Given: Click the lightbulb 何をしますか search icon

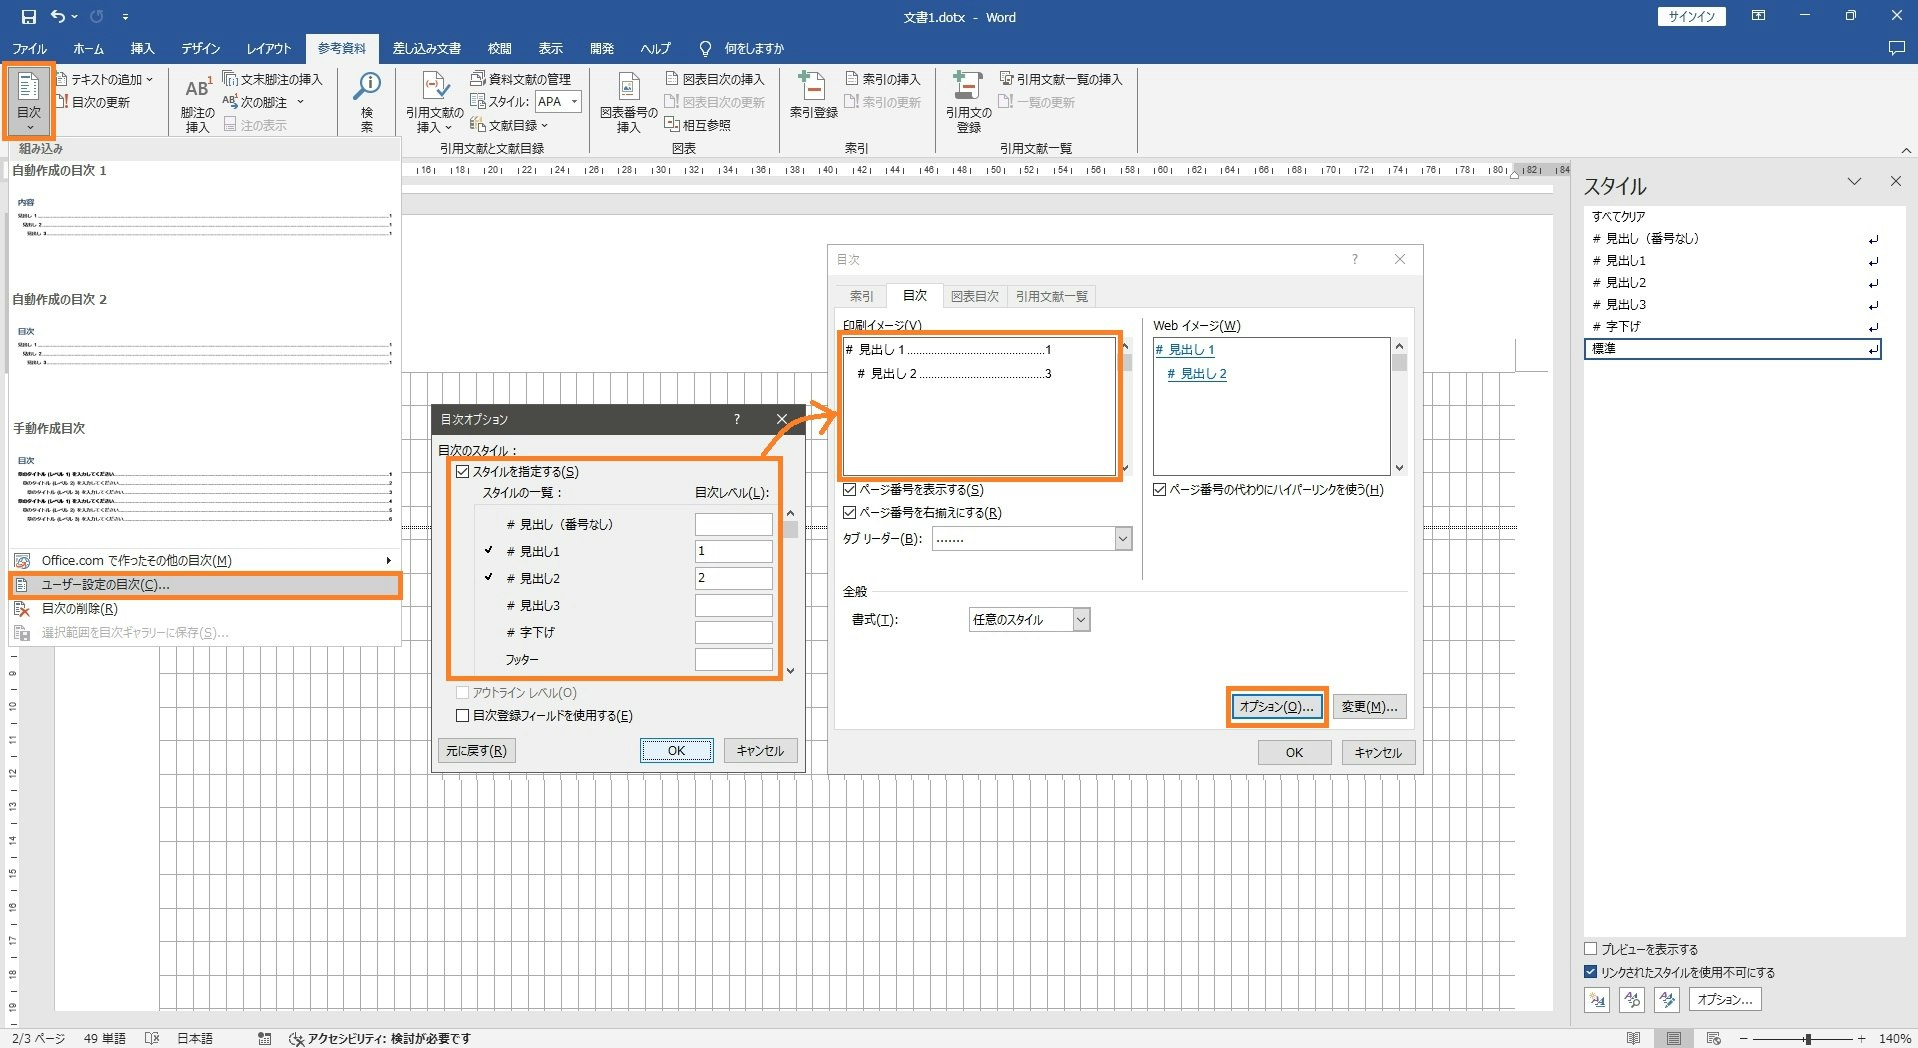Looking at the screenshot, I should tap(705, 48).
